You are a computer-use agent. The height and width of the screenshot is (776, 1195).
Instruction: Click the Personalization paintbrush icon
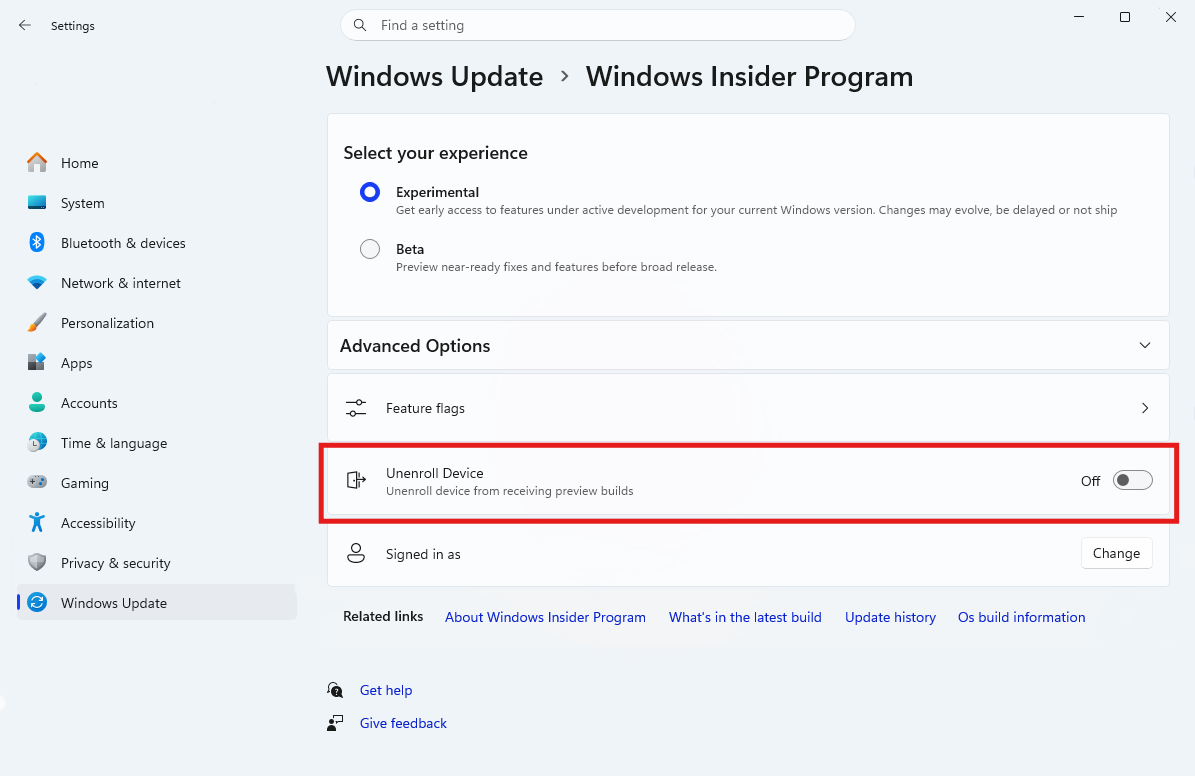click(x=37, y=322)
